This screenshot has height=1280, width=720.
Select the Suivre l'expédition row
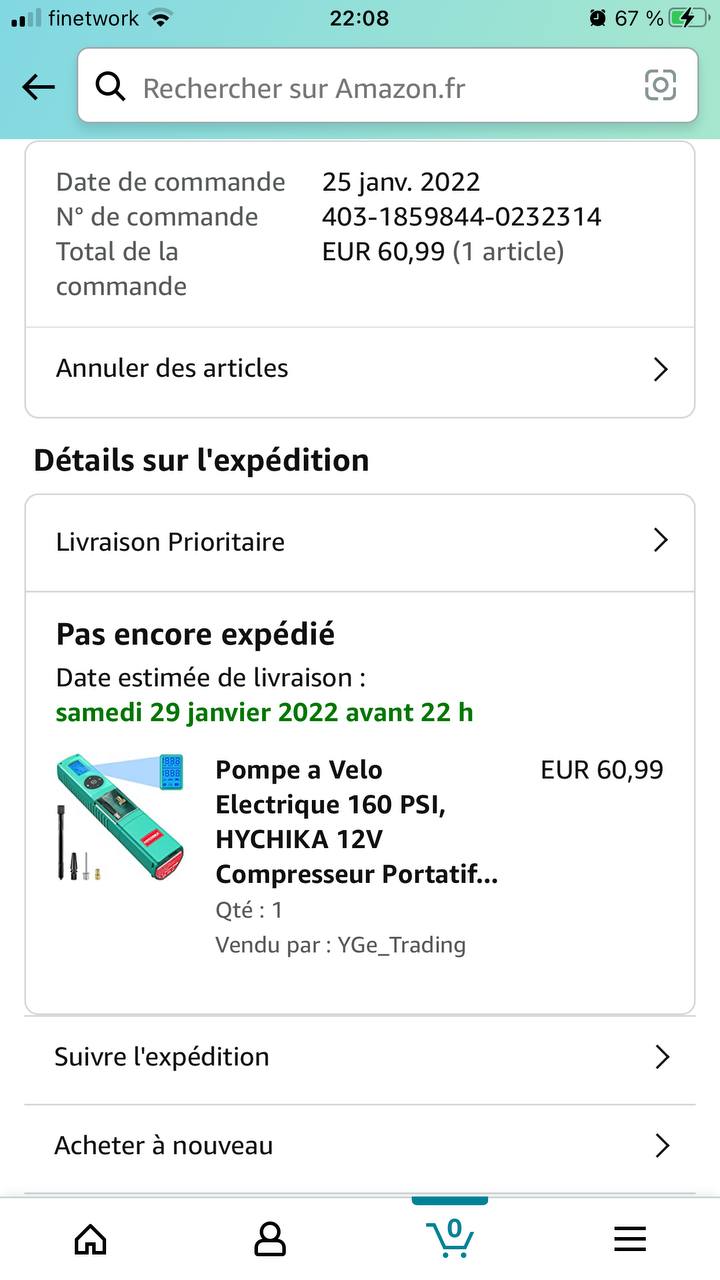[x=360, y=1057]
